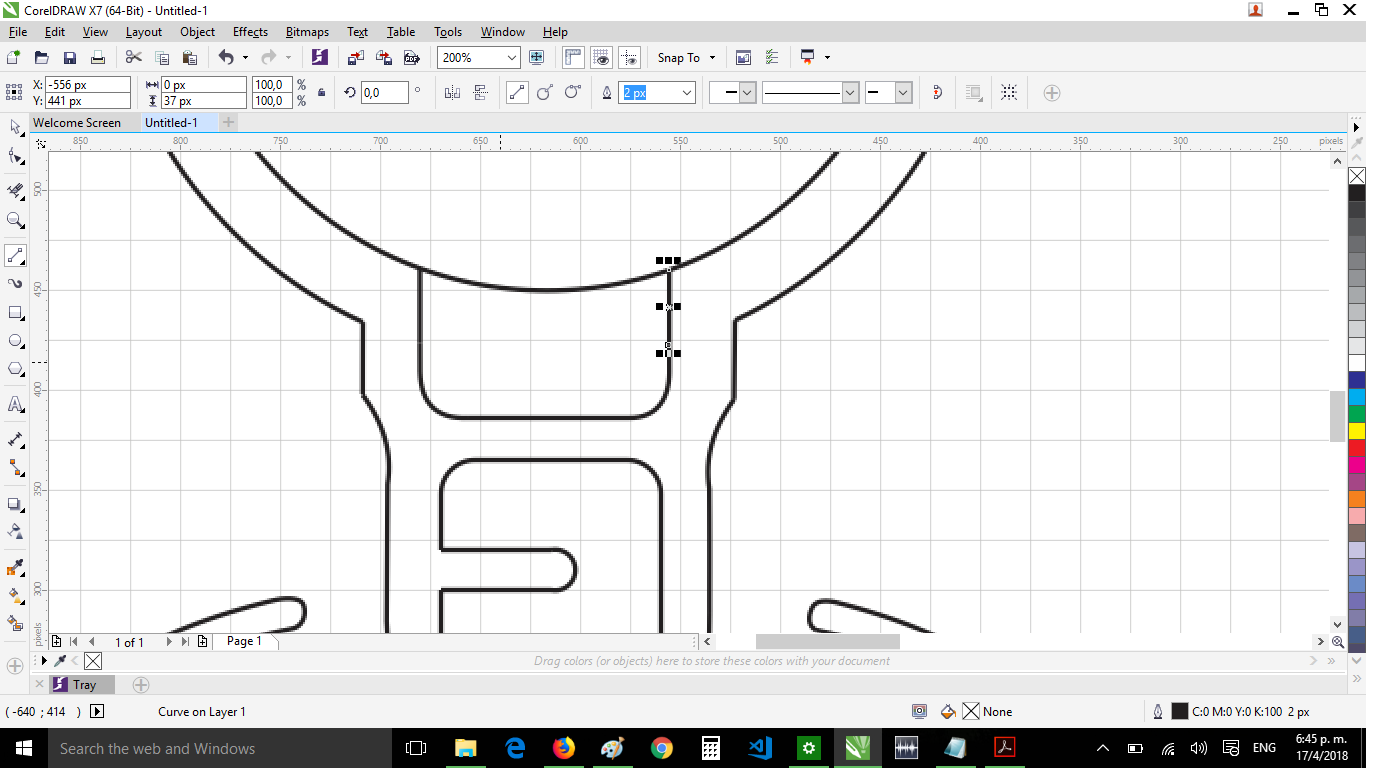Save the current document
This screenshot has width=1384, height=776.
tap(70, 58)
